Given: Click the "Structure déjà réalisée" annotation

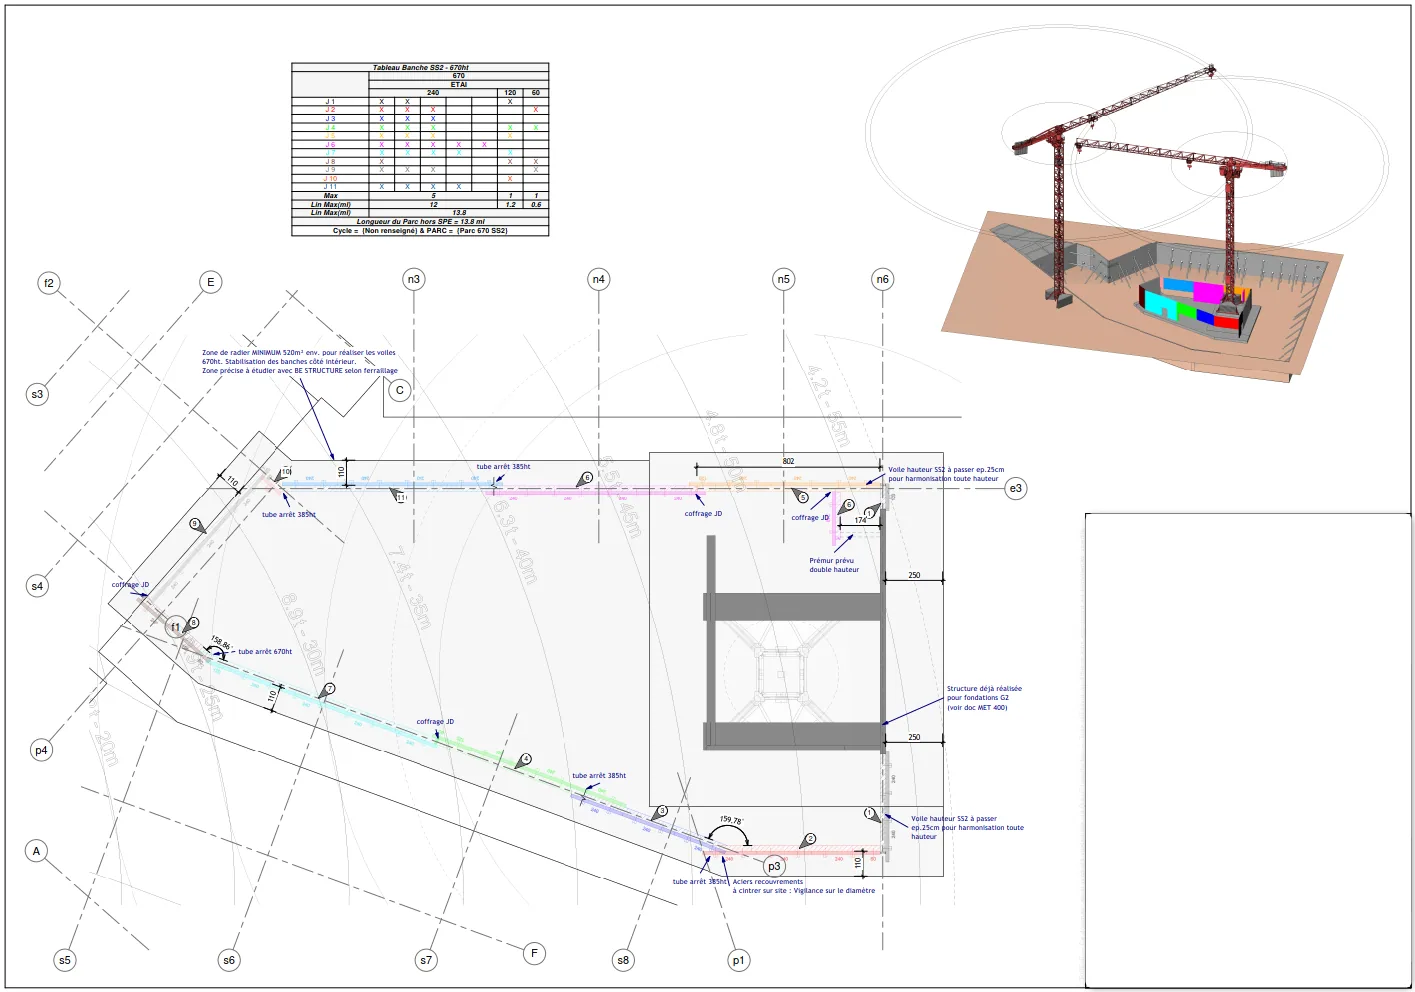Looking at the screenshot, I should (984, 698).
